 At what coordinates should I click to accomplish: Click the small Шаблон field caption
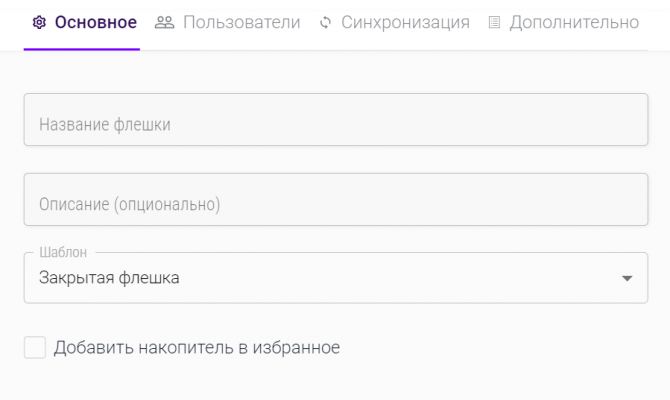63,253
